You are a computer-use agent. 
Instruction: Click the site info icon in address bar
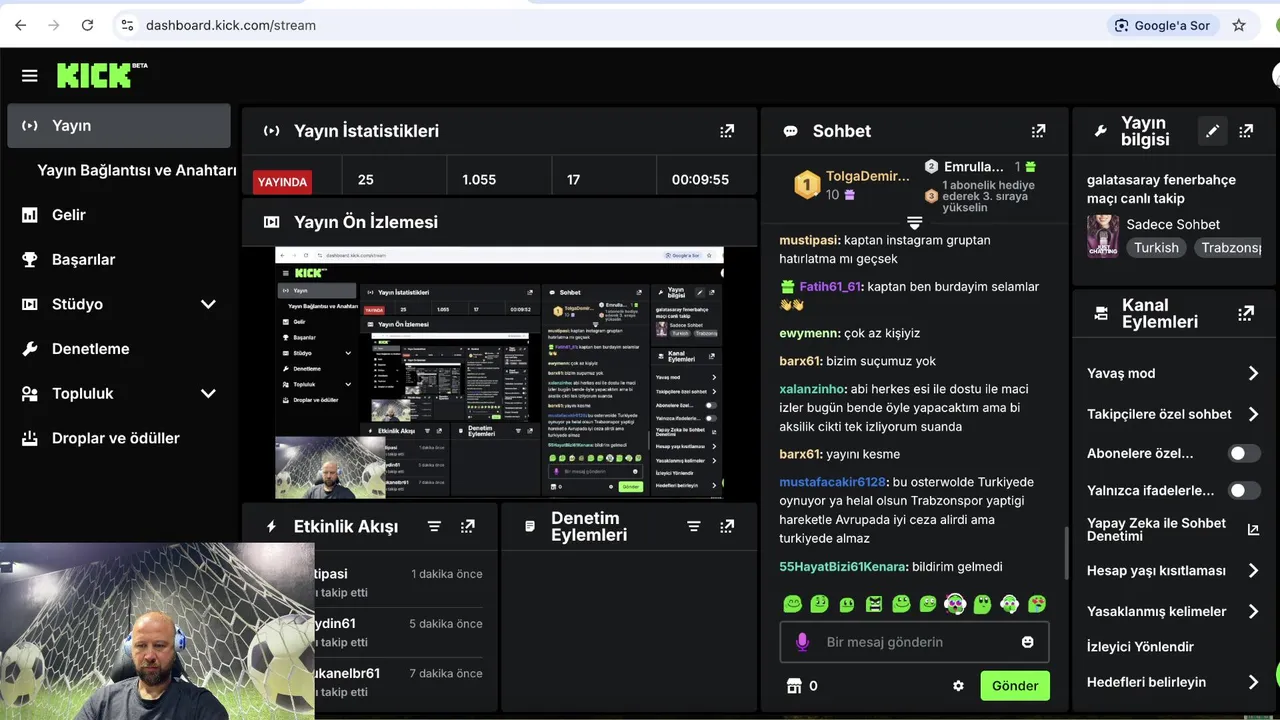tap(126, 25)
